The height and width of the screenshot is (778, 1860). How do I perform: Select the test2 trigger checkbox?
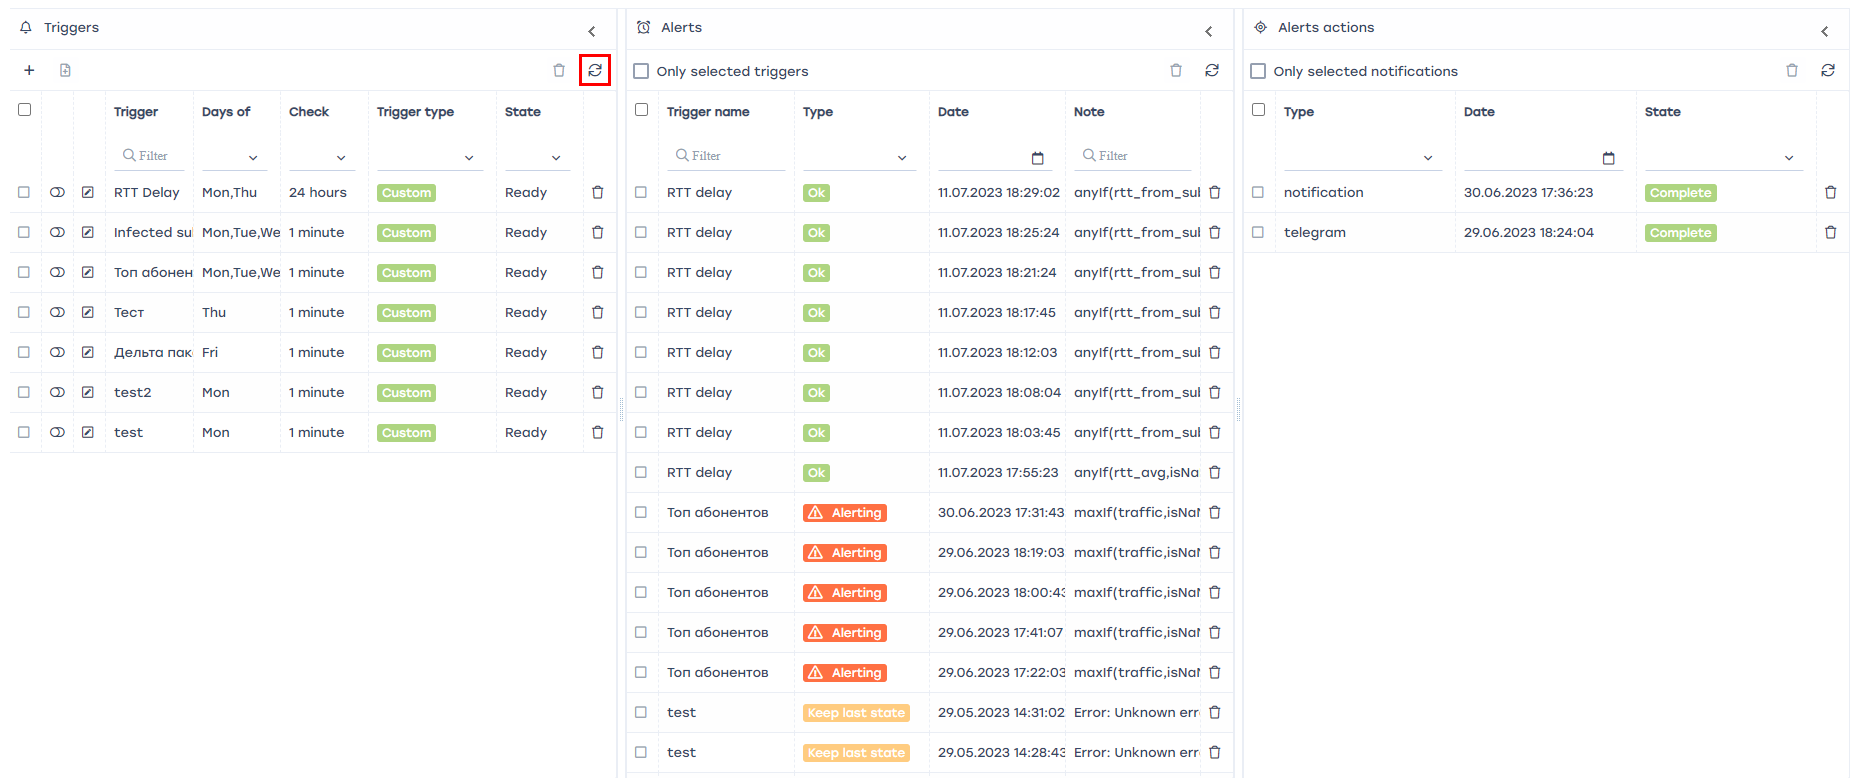click(24, 392)
